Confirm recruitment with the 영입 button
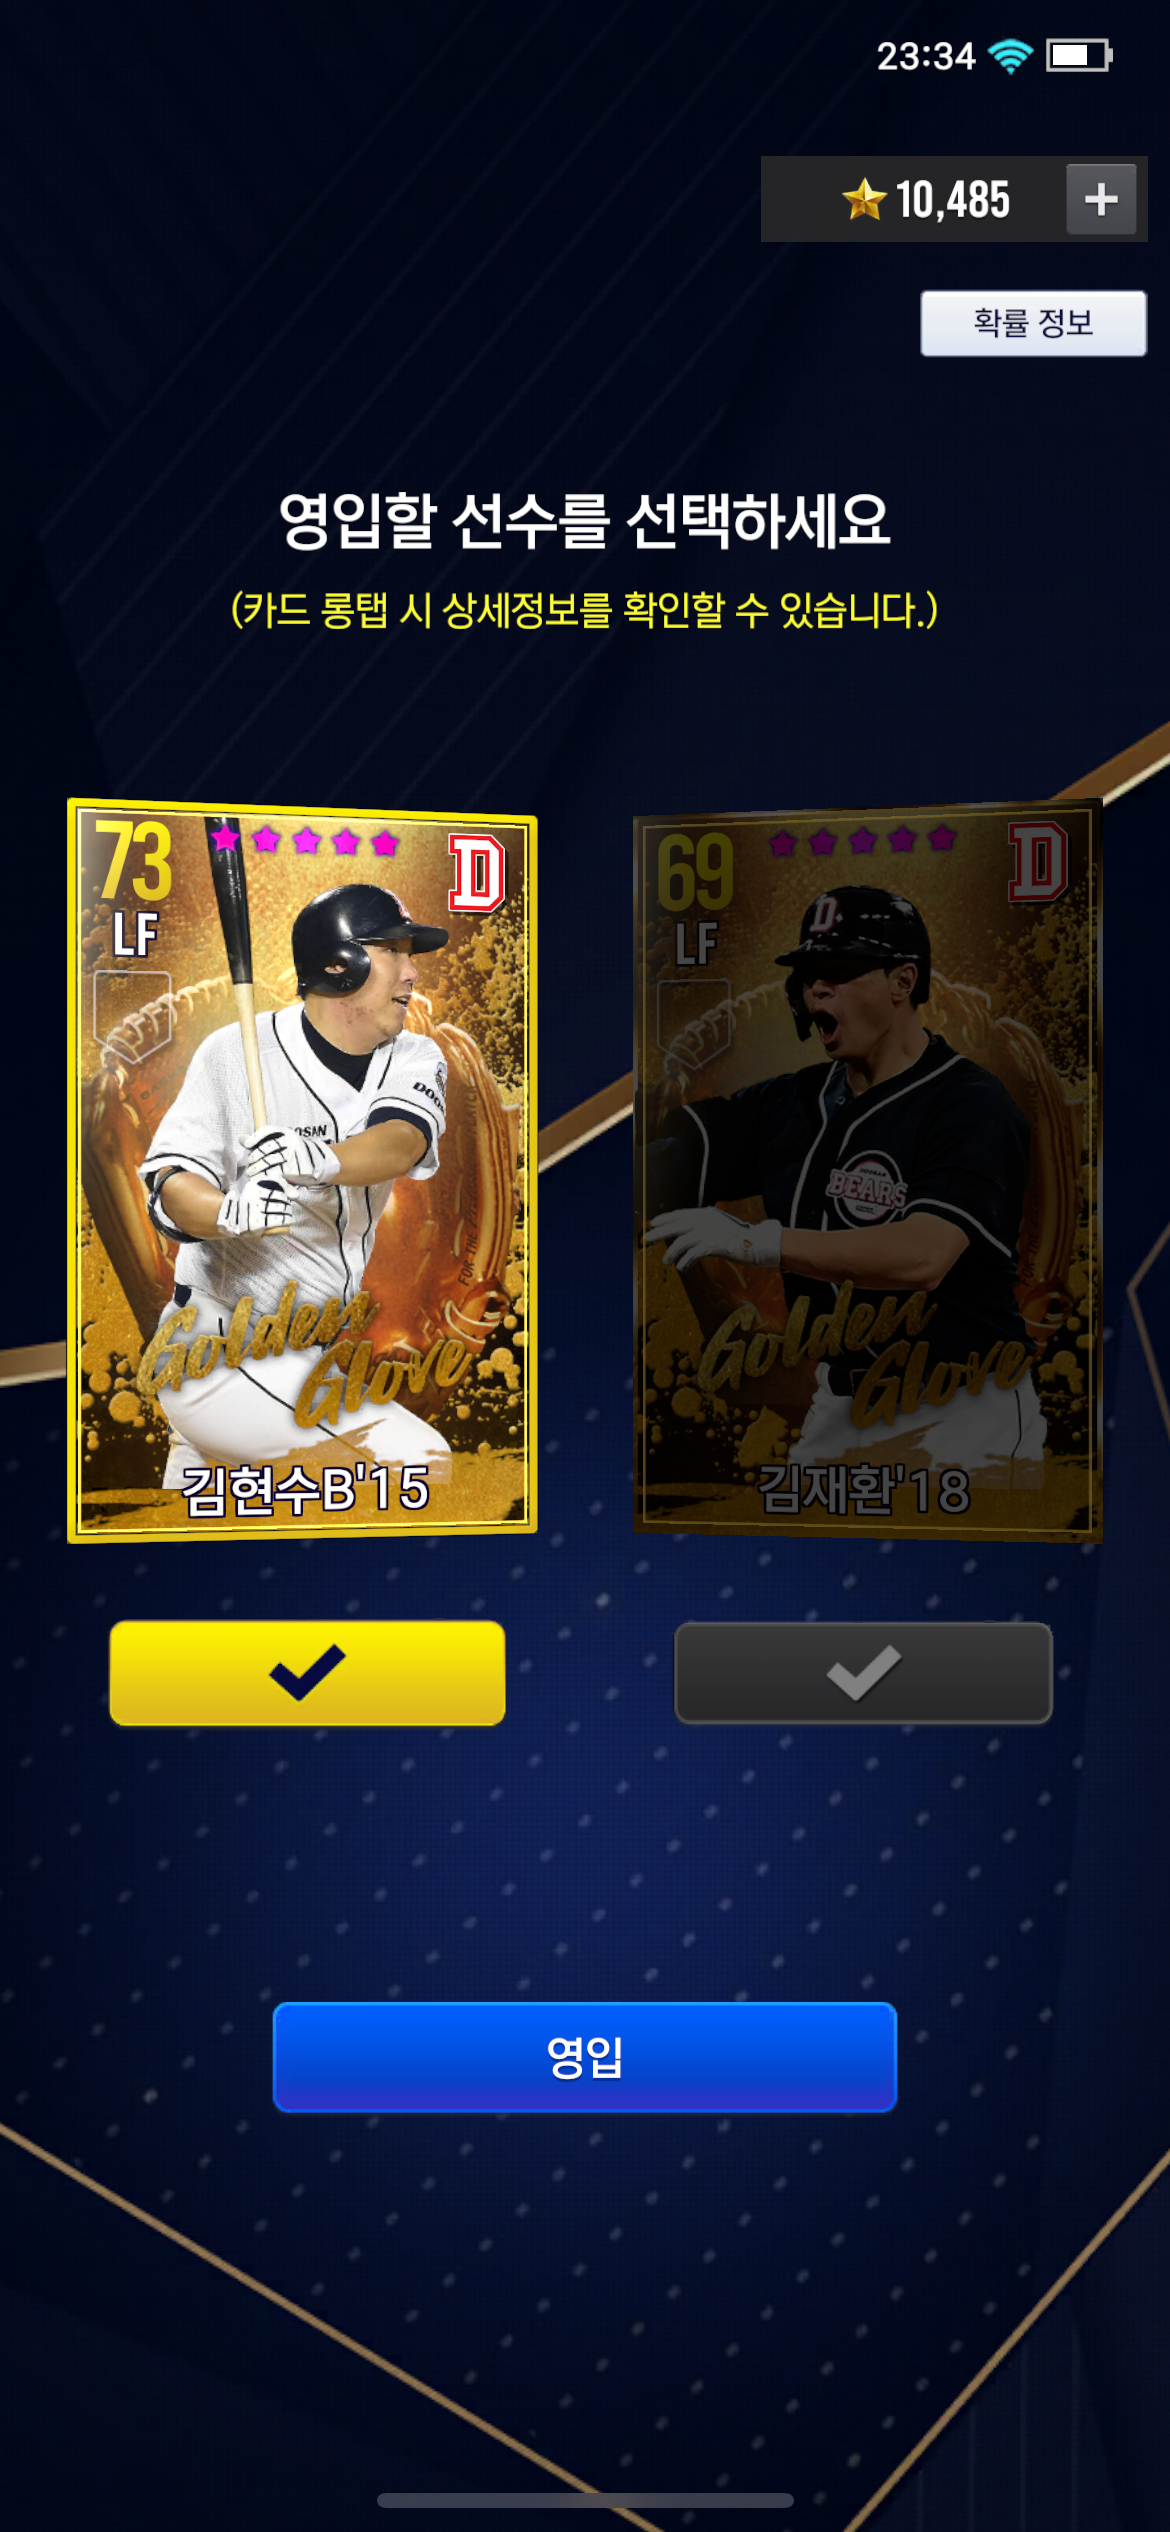 pos(585,2057)
